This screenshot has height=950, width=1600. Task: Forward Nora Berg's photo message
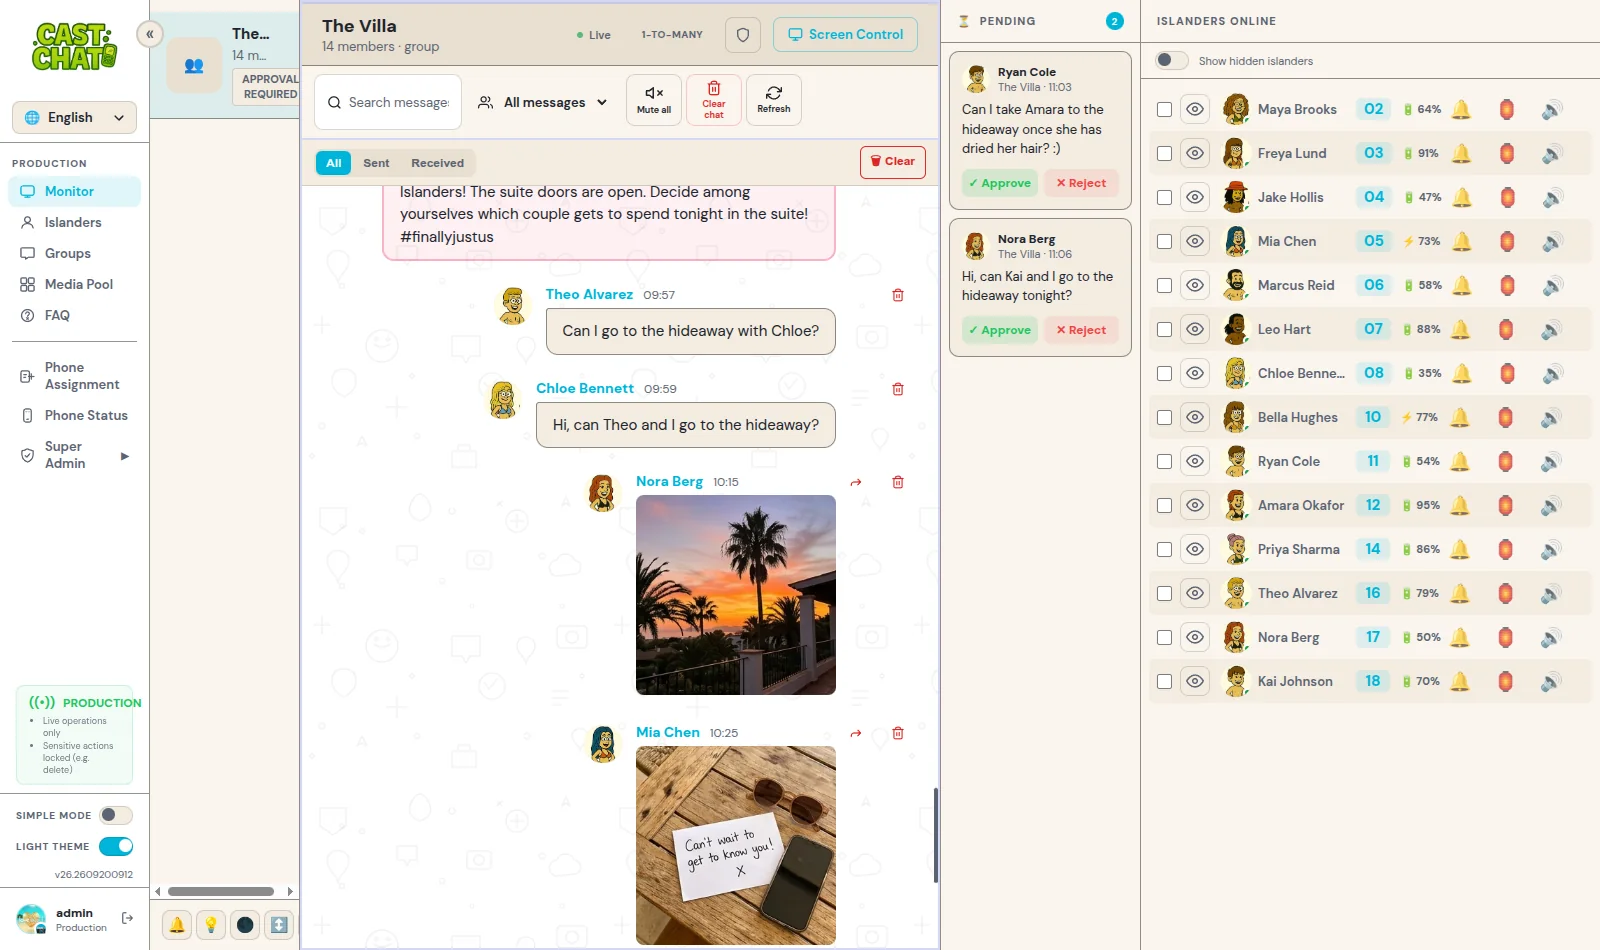(x=856, y=482)
